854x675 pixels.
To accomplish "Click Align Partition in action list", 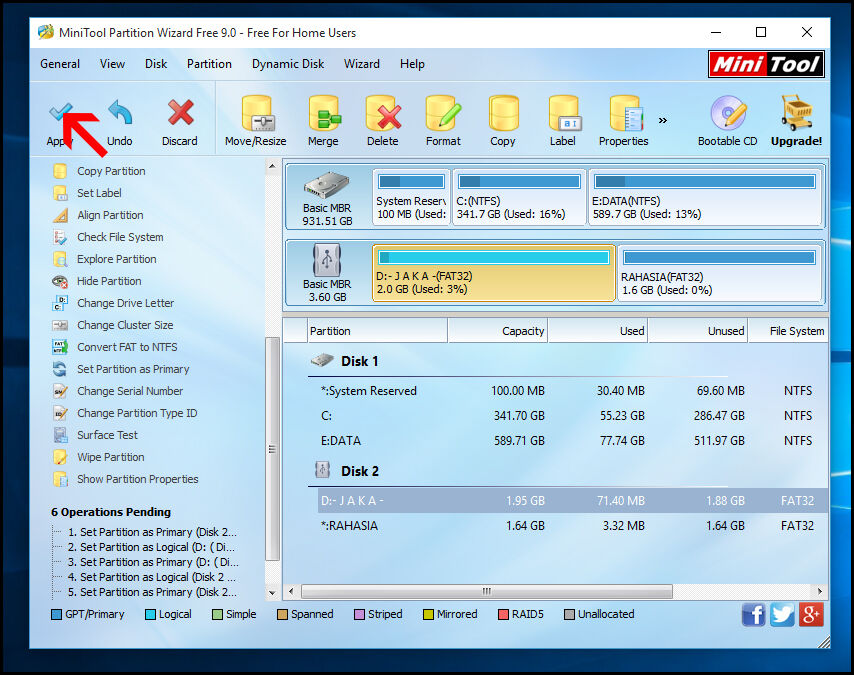I will coord(110,215).
